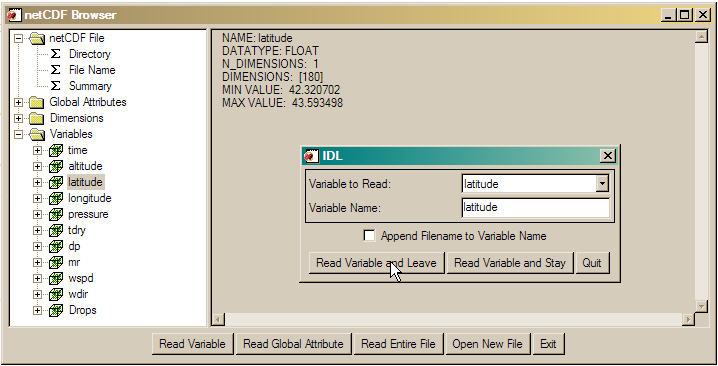Screen dimensions: 718x366
Task: Click the netCDF Browser title bar icon
Action: click(14, 15)
